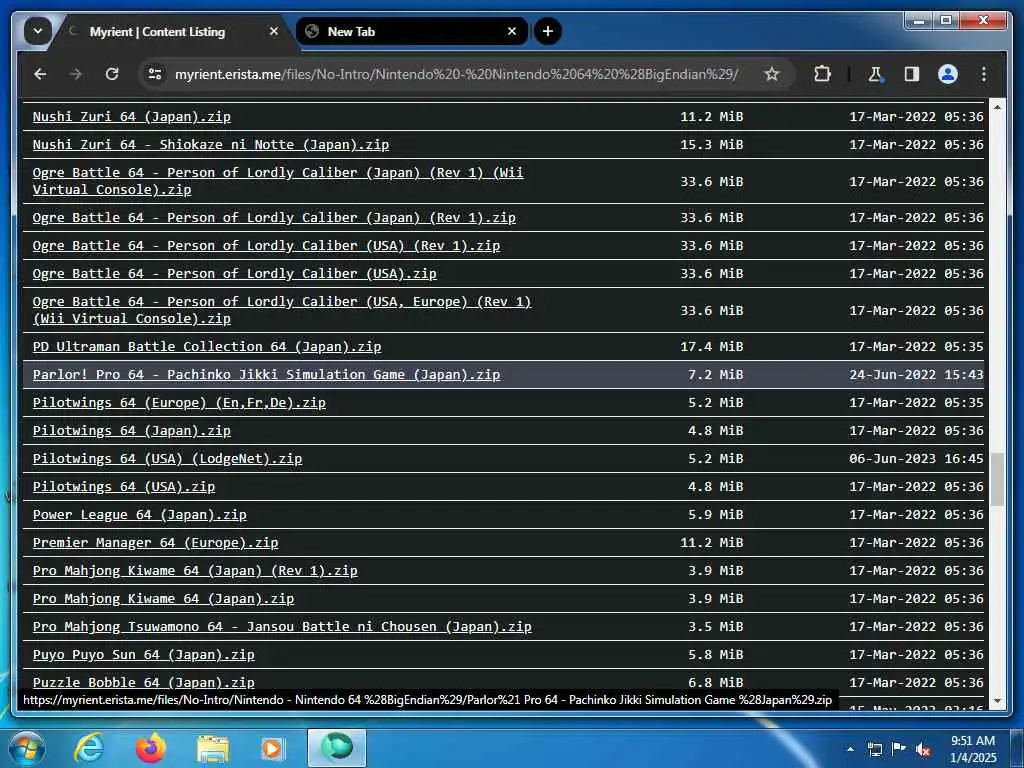Click the 17.4 MiB size of PD Ultraman

[x=712, y=347]
